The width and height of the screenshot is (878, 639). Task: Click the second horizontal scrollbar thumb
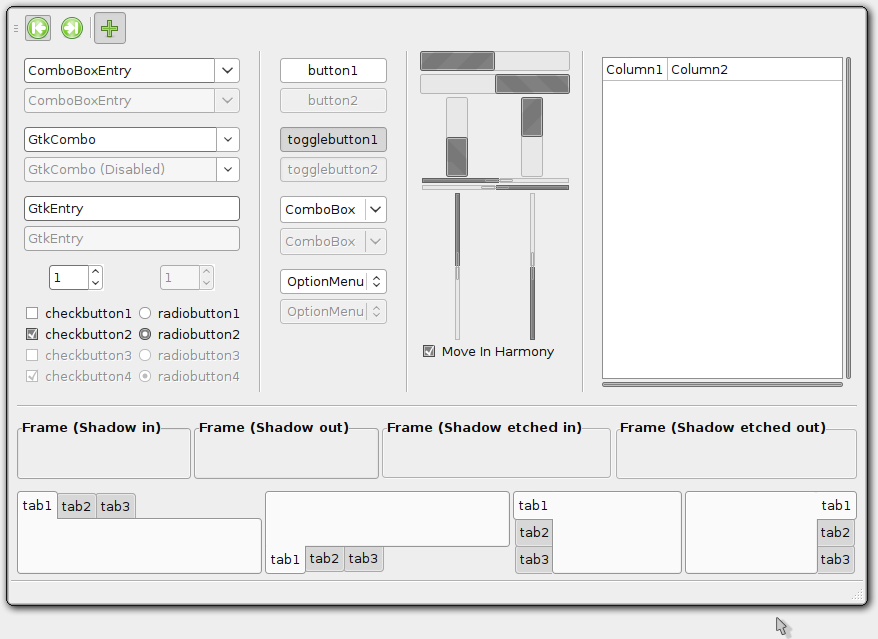click(533, 84)
